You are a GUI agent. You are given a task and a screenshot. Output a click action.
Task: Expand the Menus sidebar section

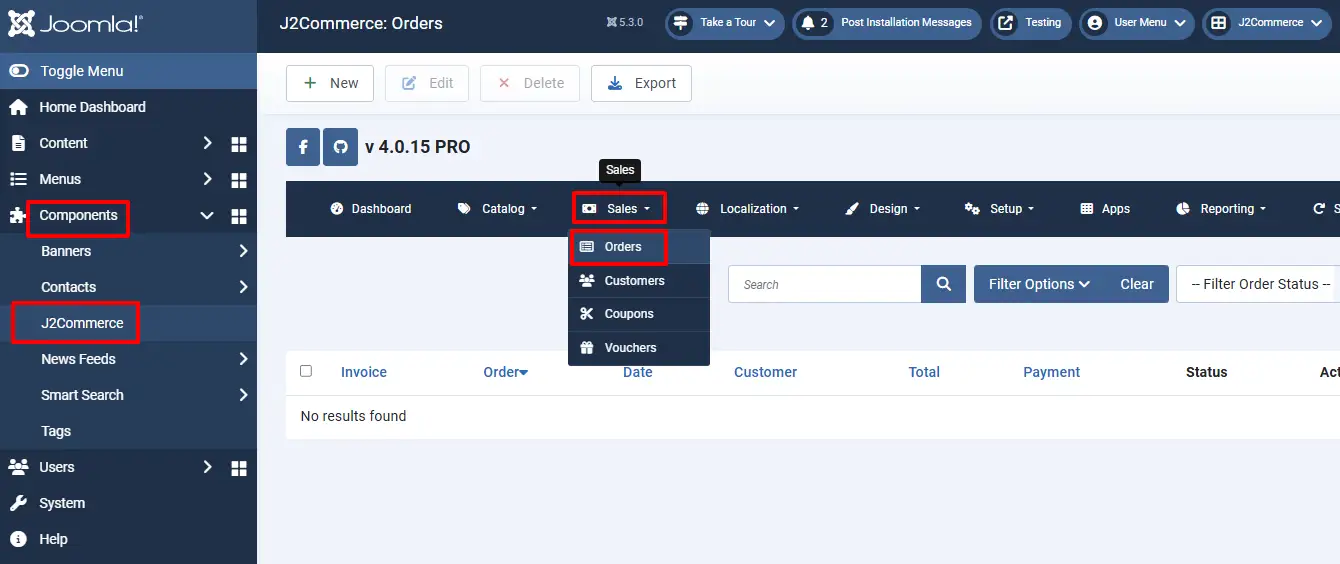tap(207, 179)
